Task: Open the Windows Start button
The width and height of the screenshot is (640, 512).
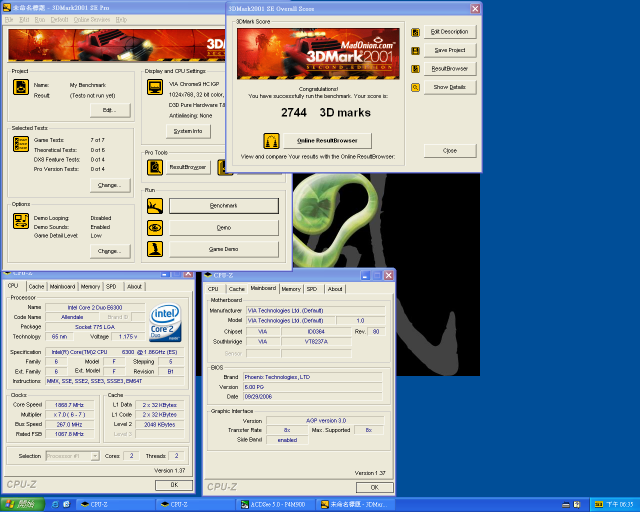Action: (22, 505)
